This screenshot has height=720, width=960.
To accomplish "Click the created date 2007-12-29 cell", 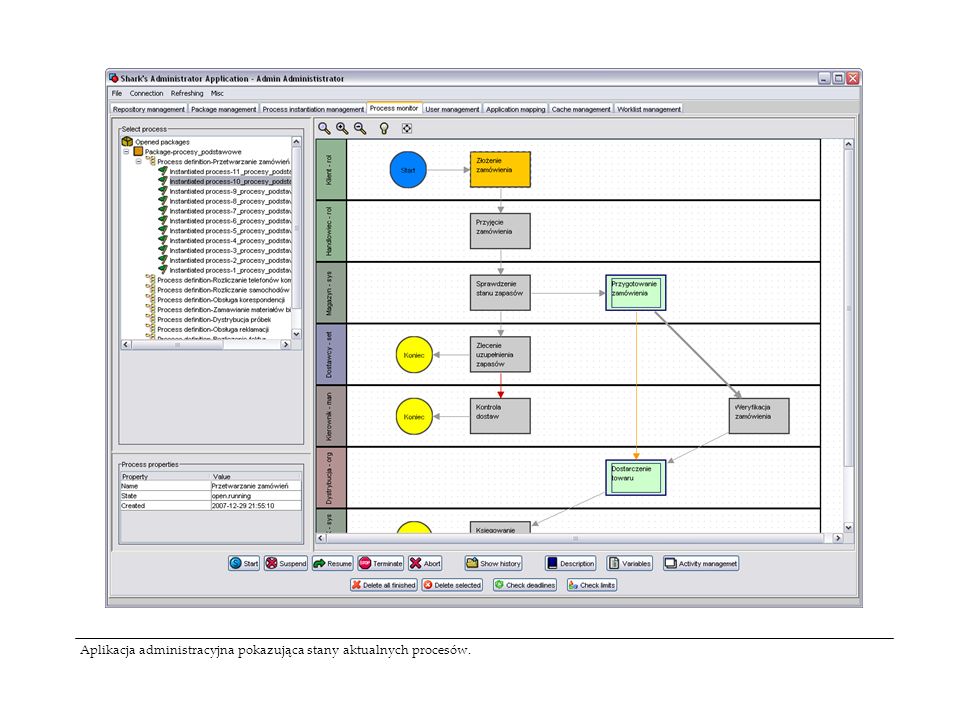I will tap(256, 506).
